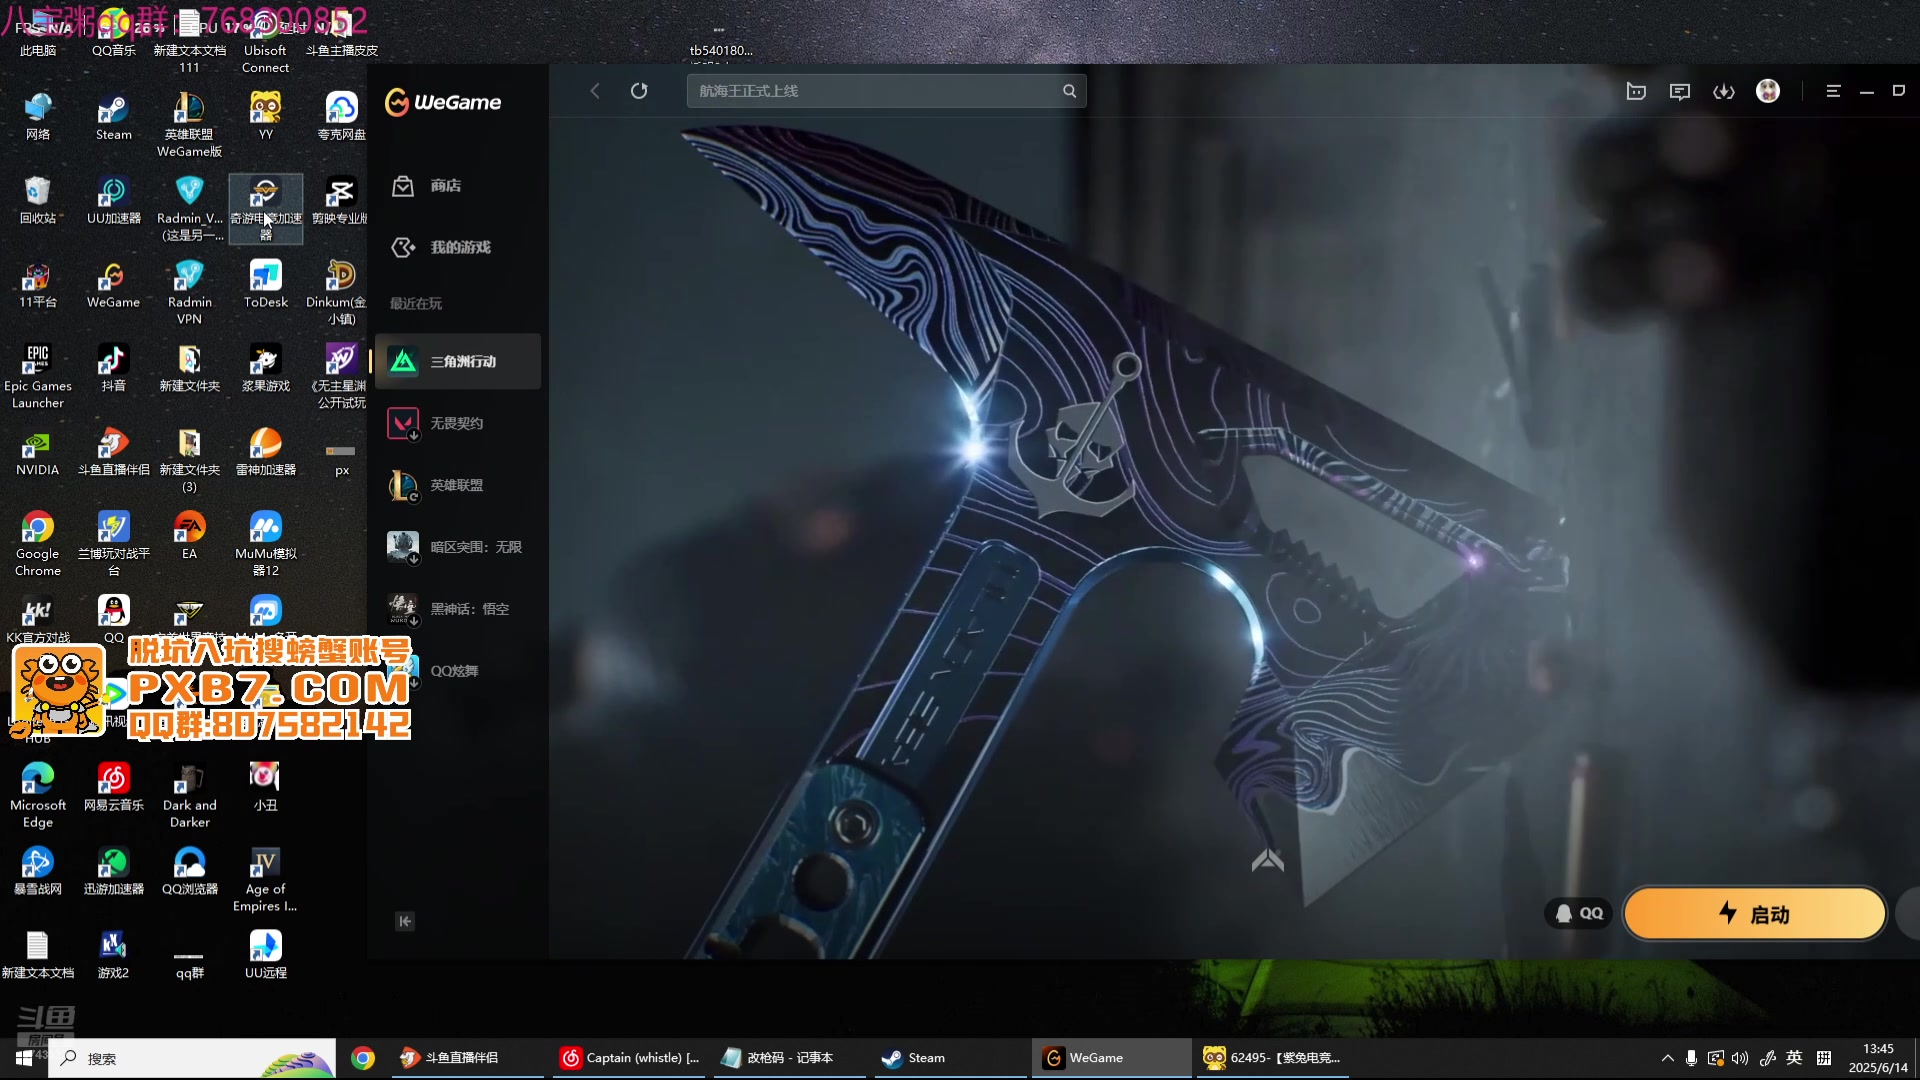Open Chrome from the taskbar
This screenshot has height=1080, width=1920.
tap(363, 1058)
